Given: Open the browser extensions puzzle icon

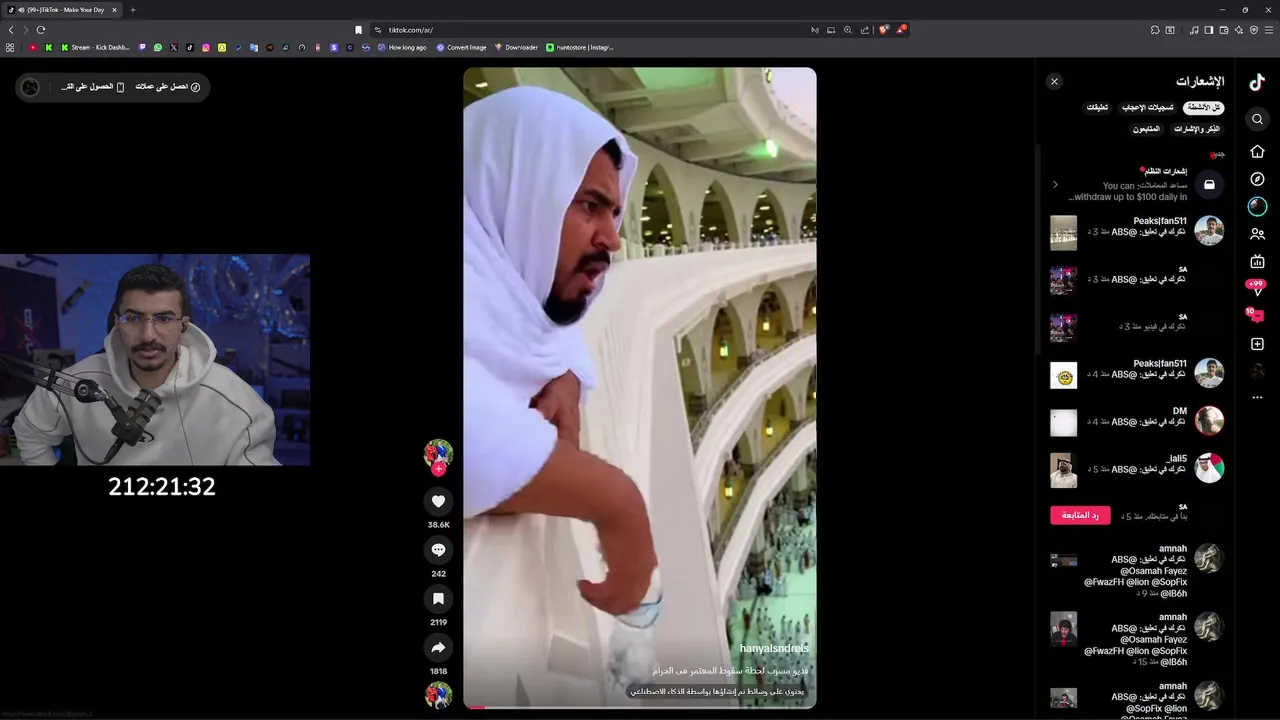Looking at the screenshot, I should coord(1155,30).
